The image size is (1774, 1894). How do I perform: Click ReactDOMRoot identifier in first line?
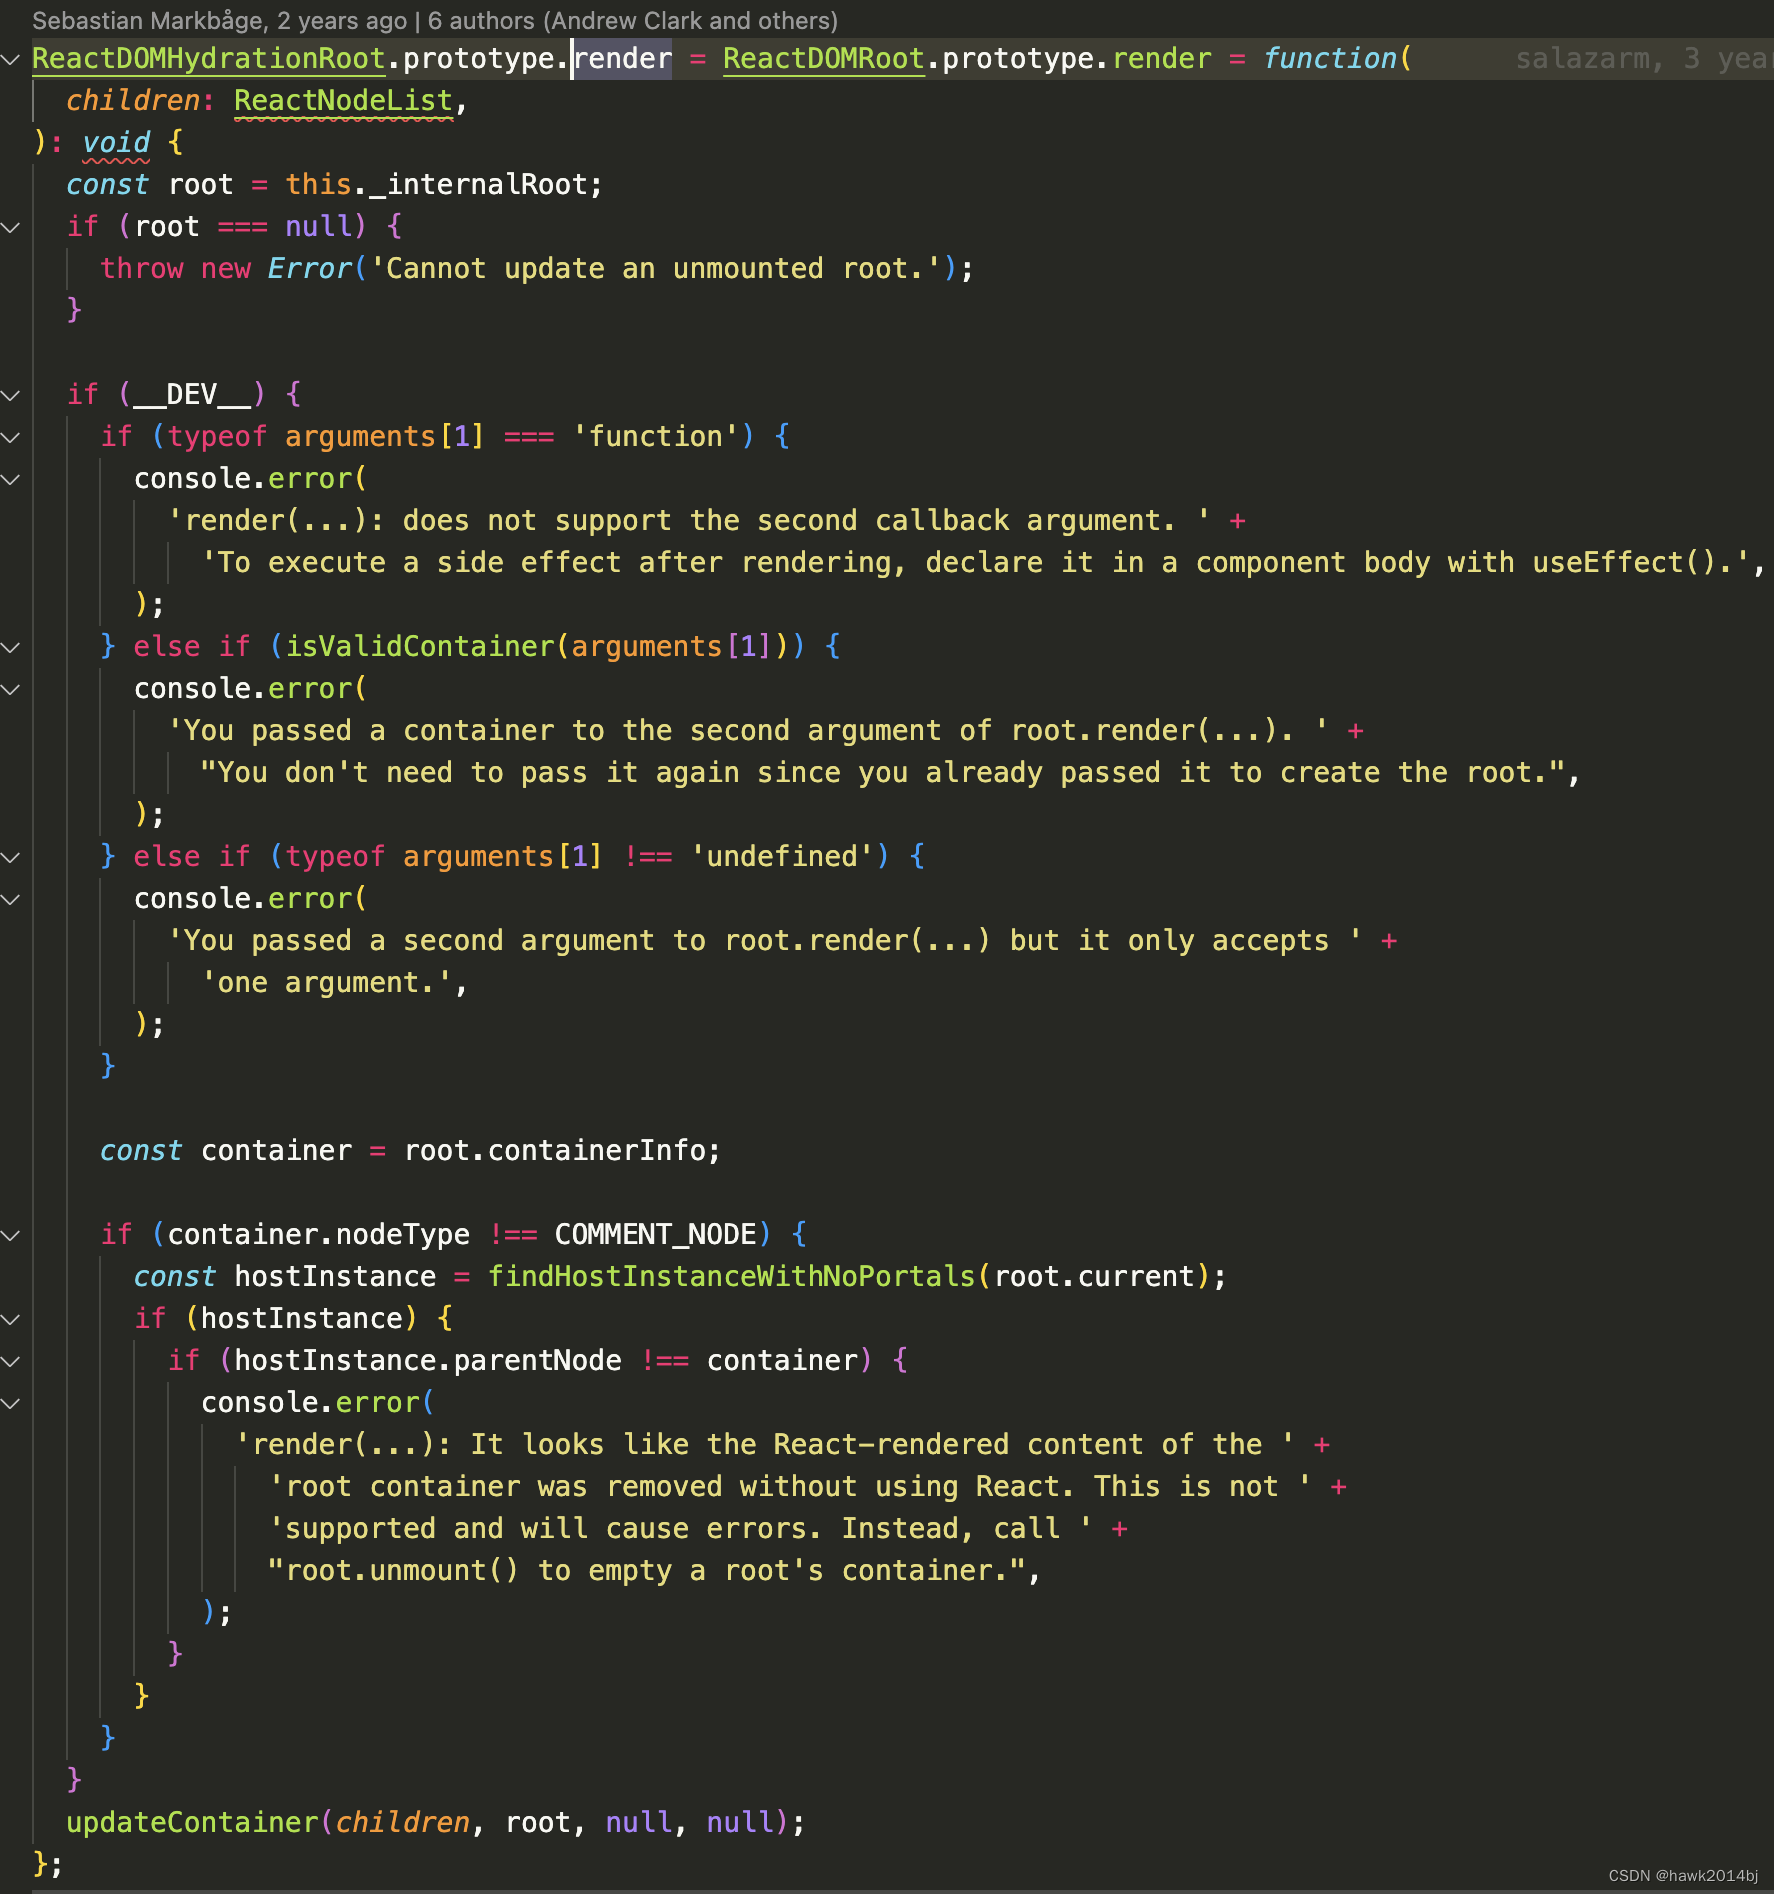[824, 59]
